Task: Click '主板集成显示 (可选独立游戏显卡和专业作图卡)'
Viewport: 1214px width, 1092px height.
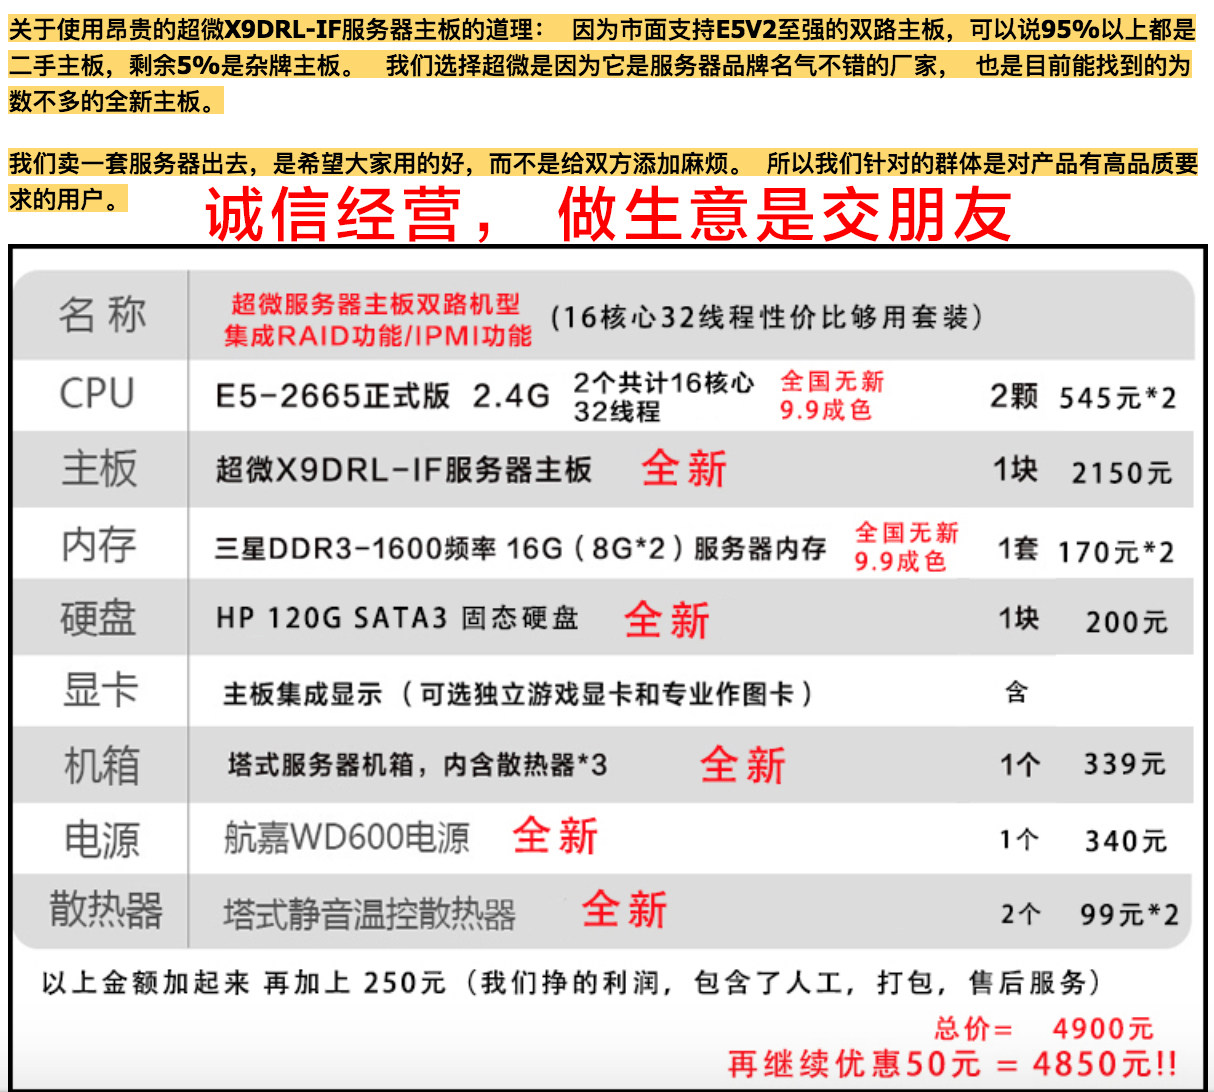Action: click(x=517, y=693)
